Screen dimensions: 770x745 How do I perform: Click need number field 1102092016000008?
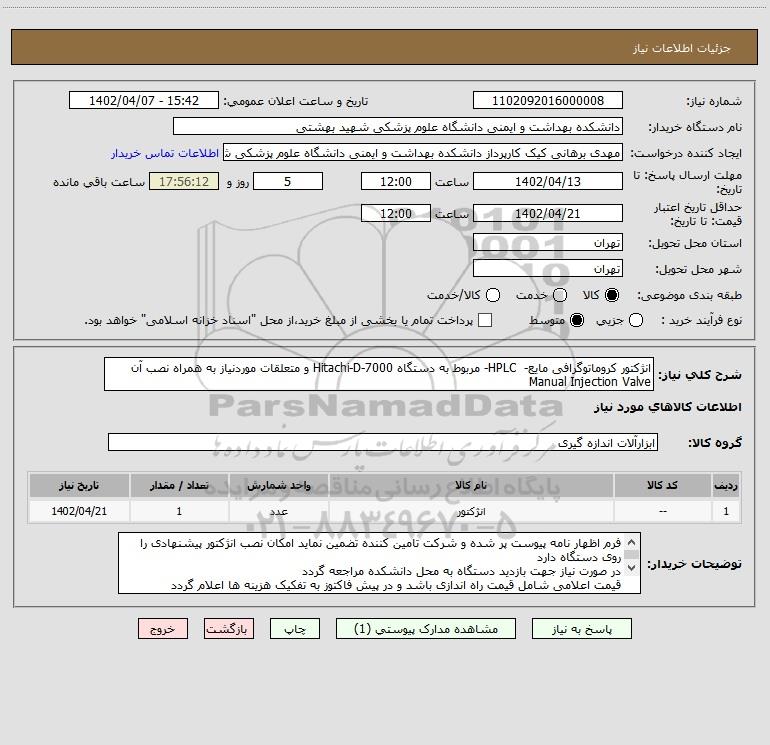pos(548,101)
